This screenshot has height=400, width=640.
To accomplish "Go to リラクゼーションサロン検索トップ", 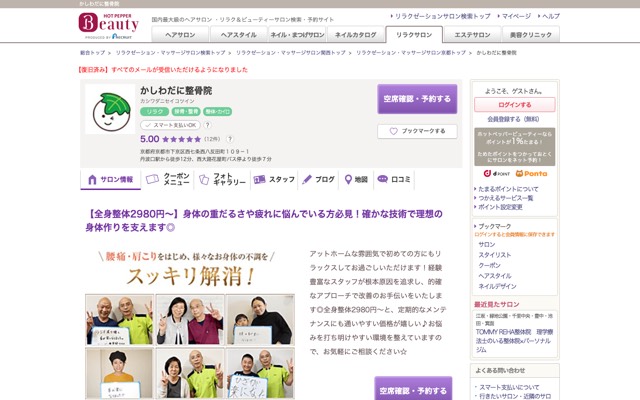I will tap(442, 16).
